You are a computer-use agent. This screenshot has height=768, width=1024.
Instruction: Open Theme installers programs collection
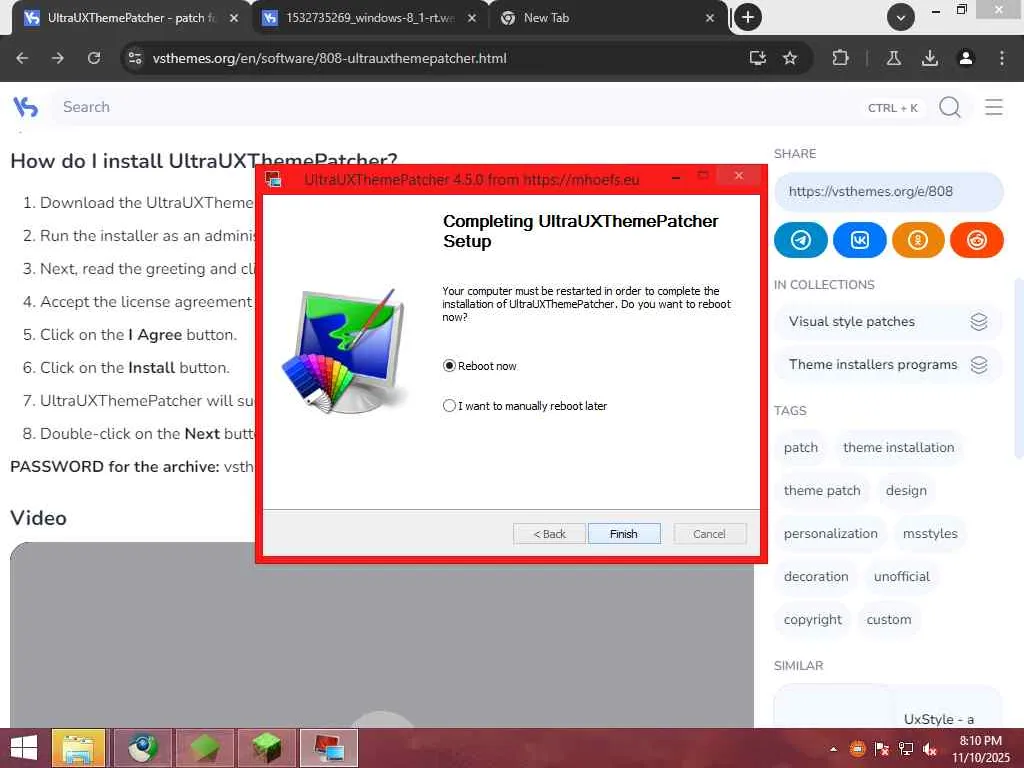[x=888, y=364]
